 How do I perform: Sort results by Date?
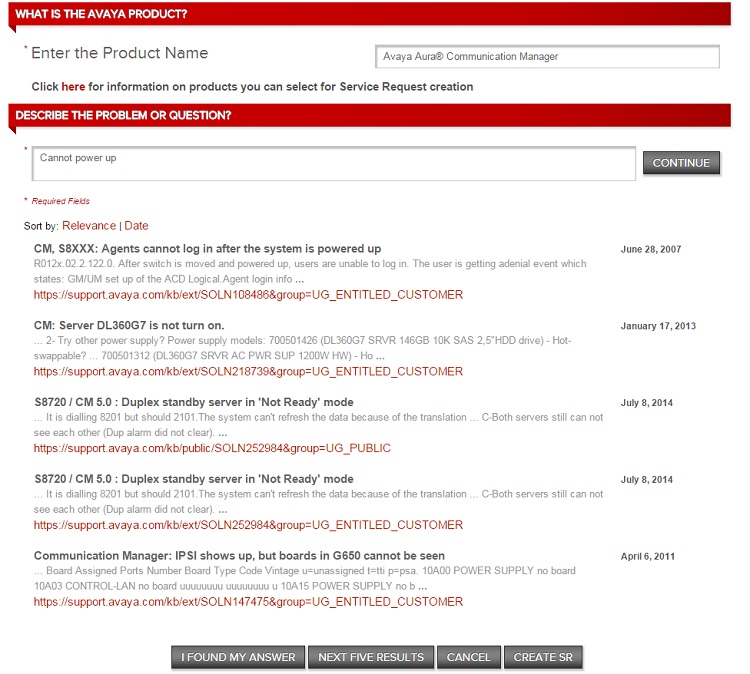[136, 226]
